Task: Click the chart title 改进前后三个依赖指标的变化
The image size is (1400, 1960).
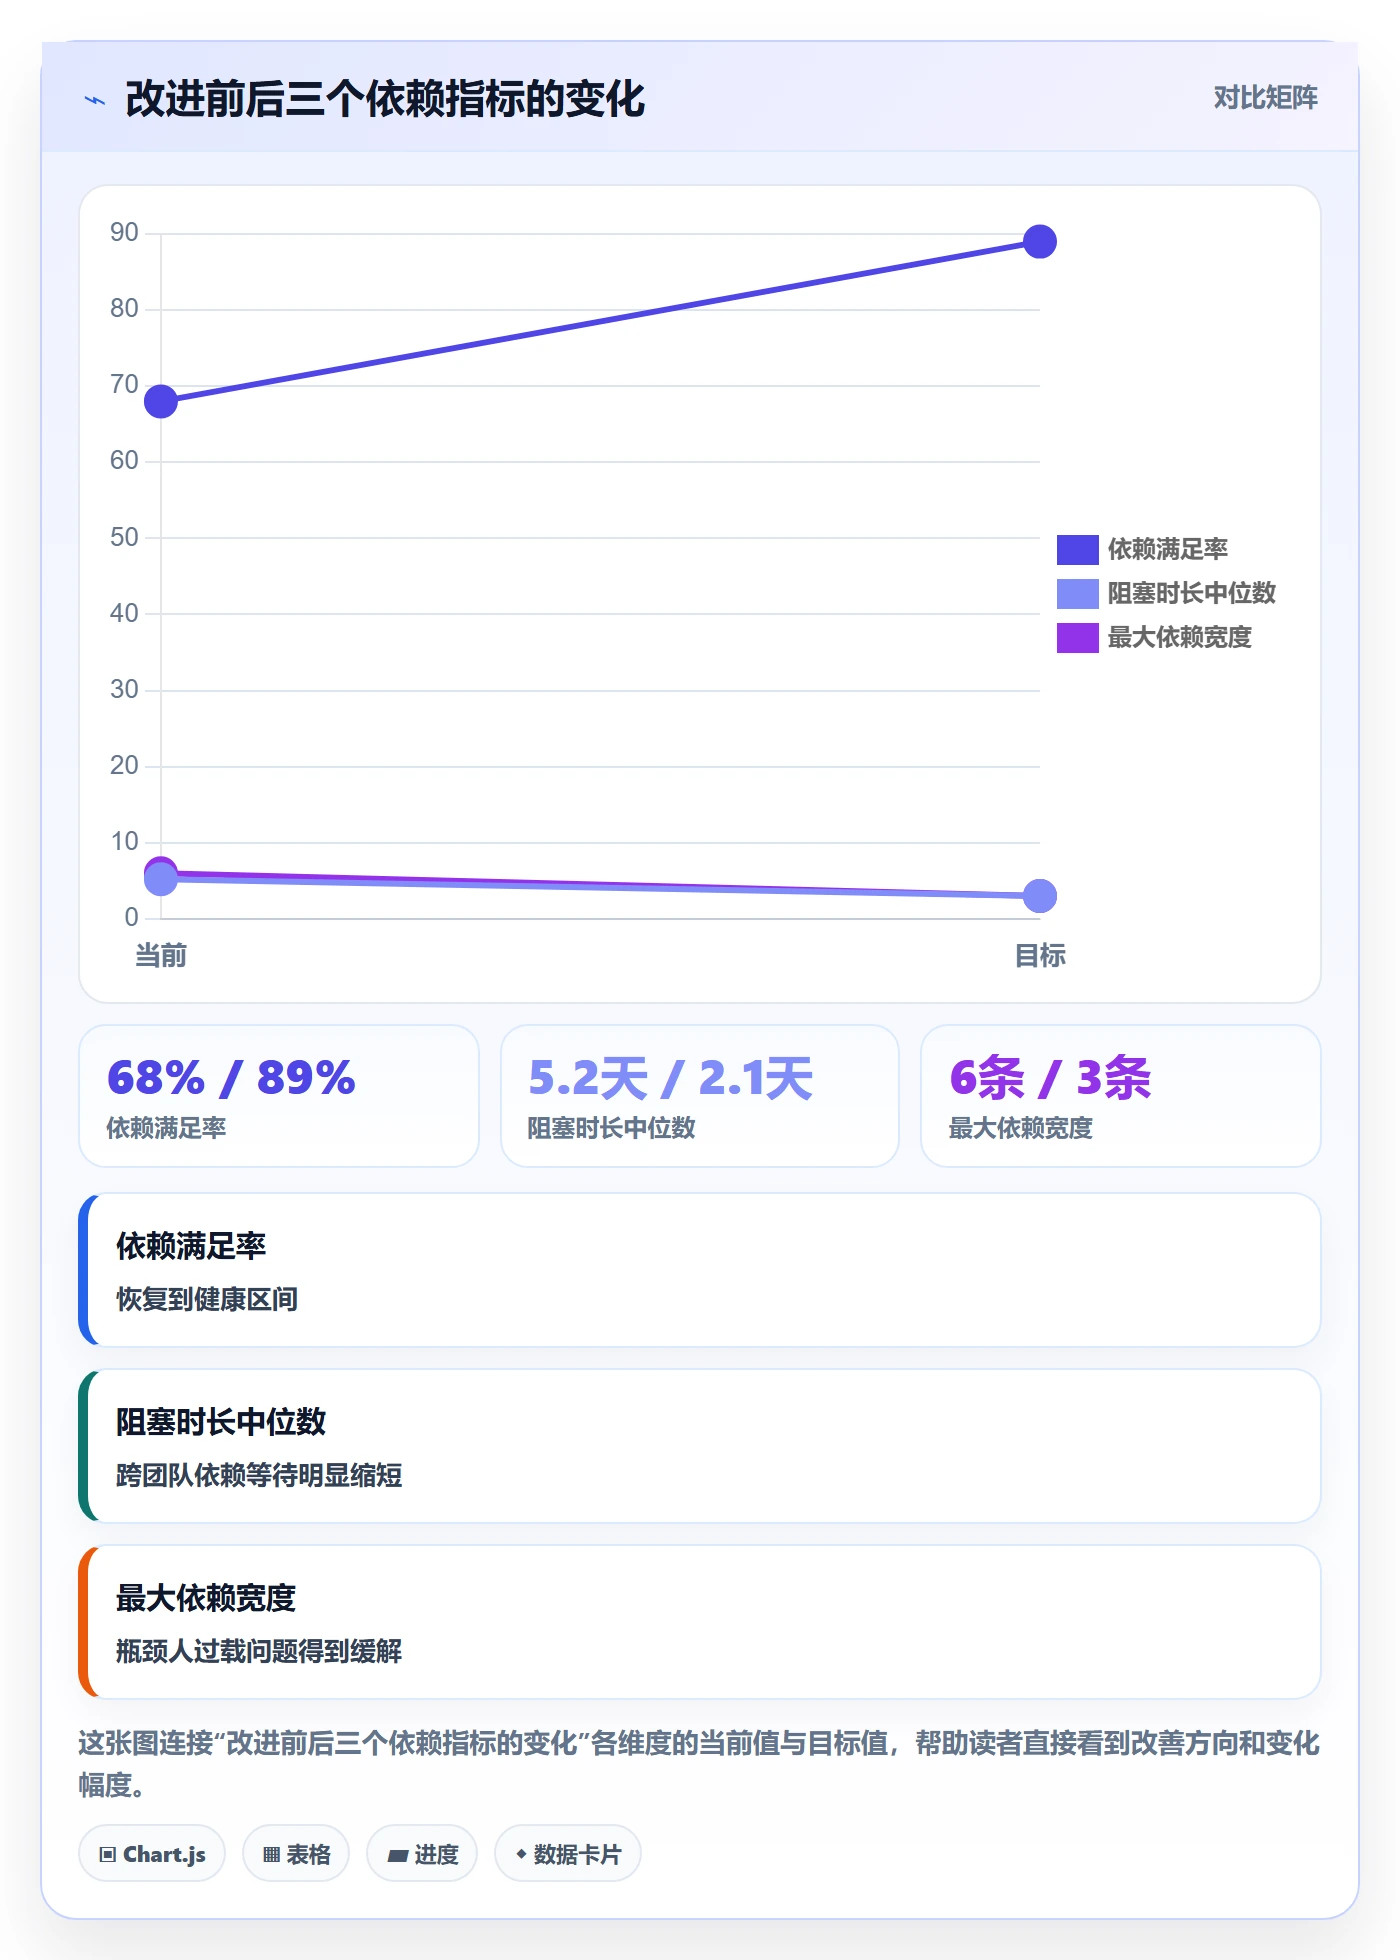Action: (385, 99)
